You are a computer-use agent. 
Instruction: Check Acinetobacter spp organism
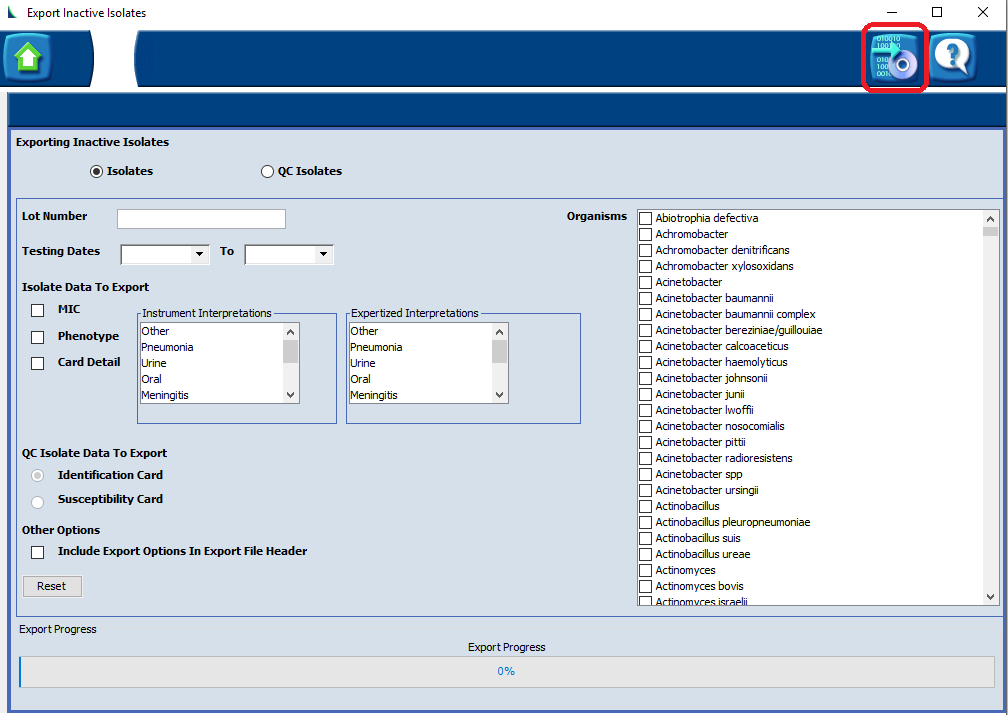click(645, 475)
